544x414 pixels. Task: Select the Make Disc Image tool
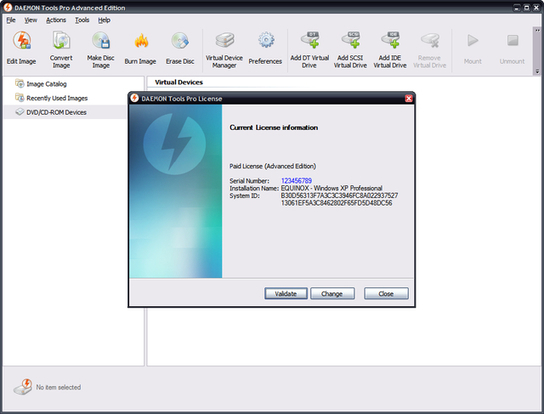(101, 49)
